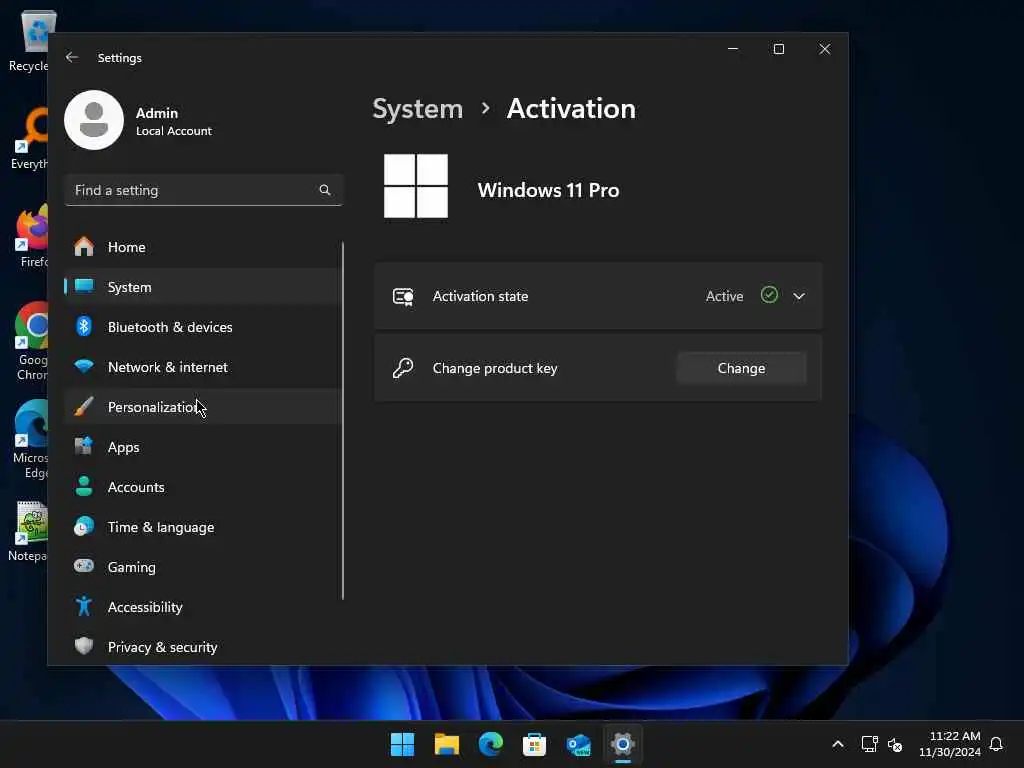Select System in the sidebar

[x=203, y=287]
